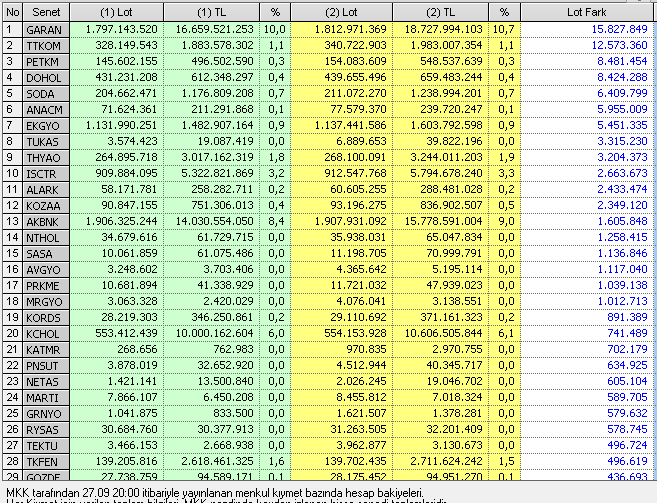
Task: Click TTKOM lot difference 12.573.360
Action: 619,45
